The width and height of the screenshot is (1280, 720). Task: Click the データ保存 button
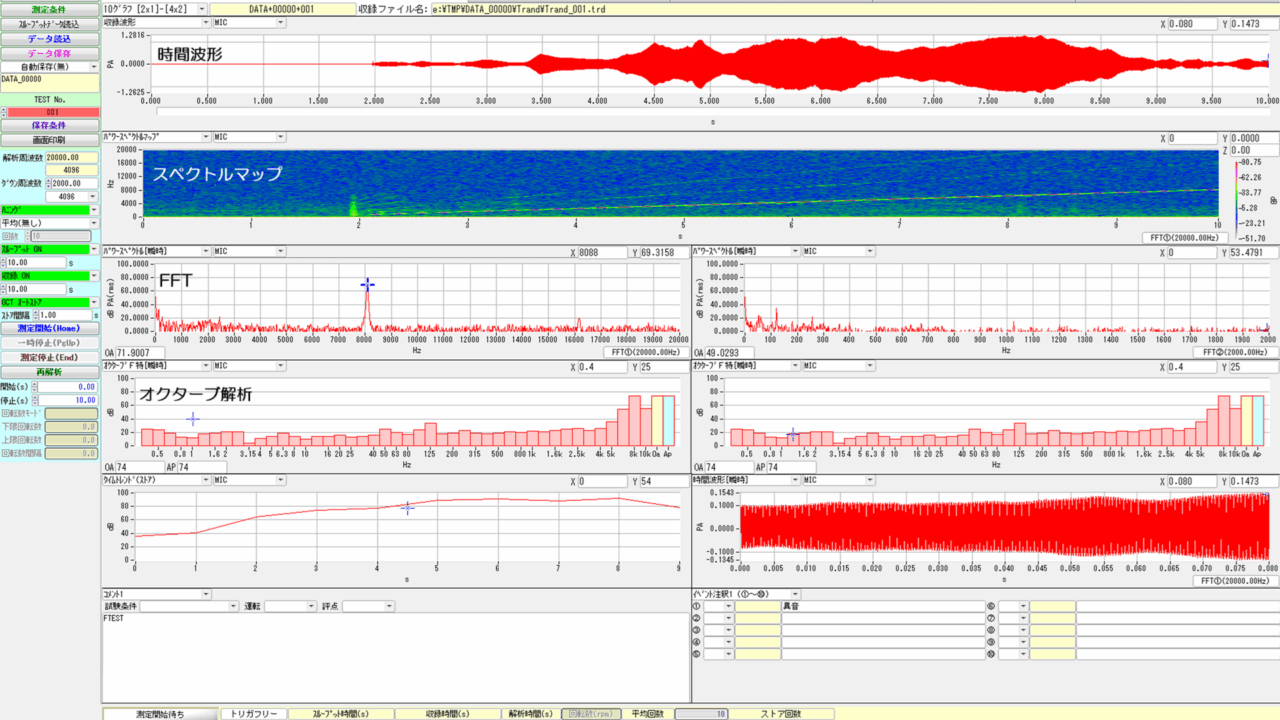pyautogui.click(x=49, y=53)
